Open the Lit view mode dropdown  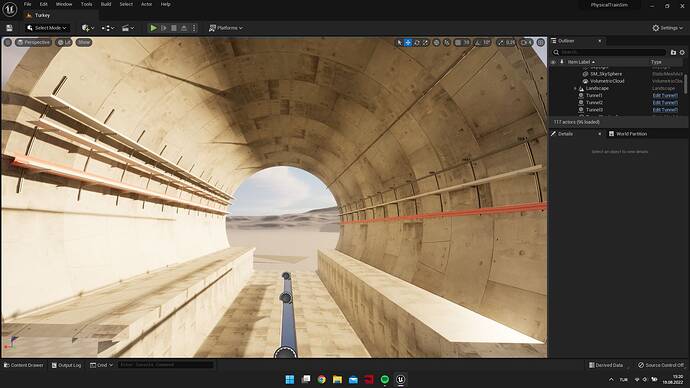pos(64,42)
